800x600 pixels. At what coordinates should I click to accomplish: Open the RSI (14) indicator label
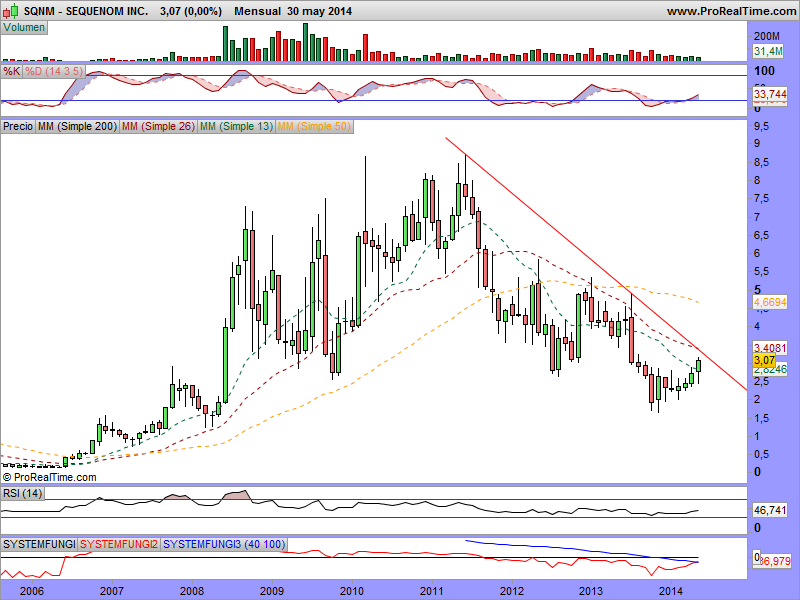point(22,493)
